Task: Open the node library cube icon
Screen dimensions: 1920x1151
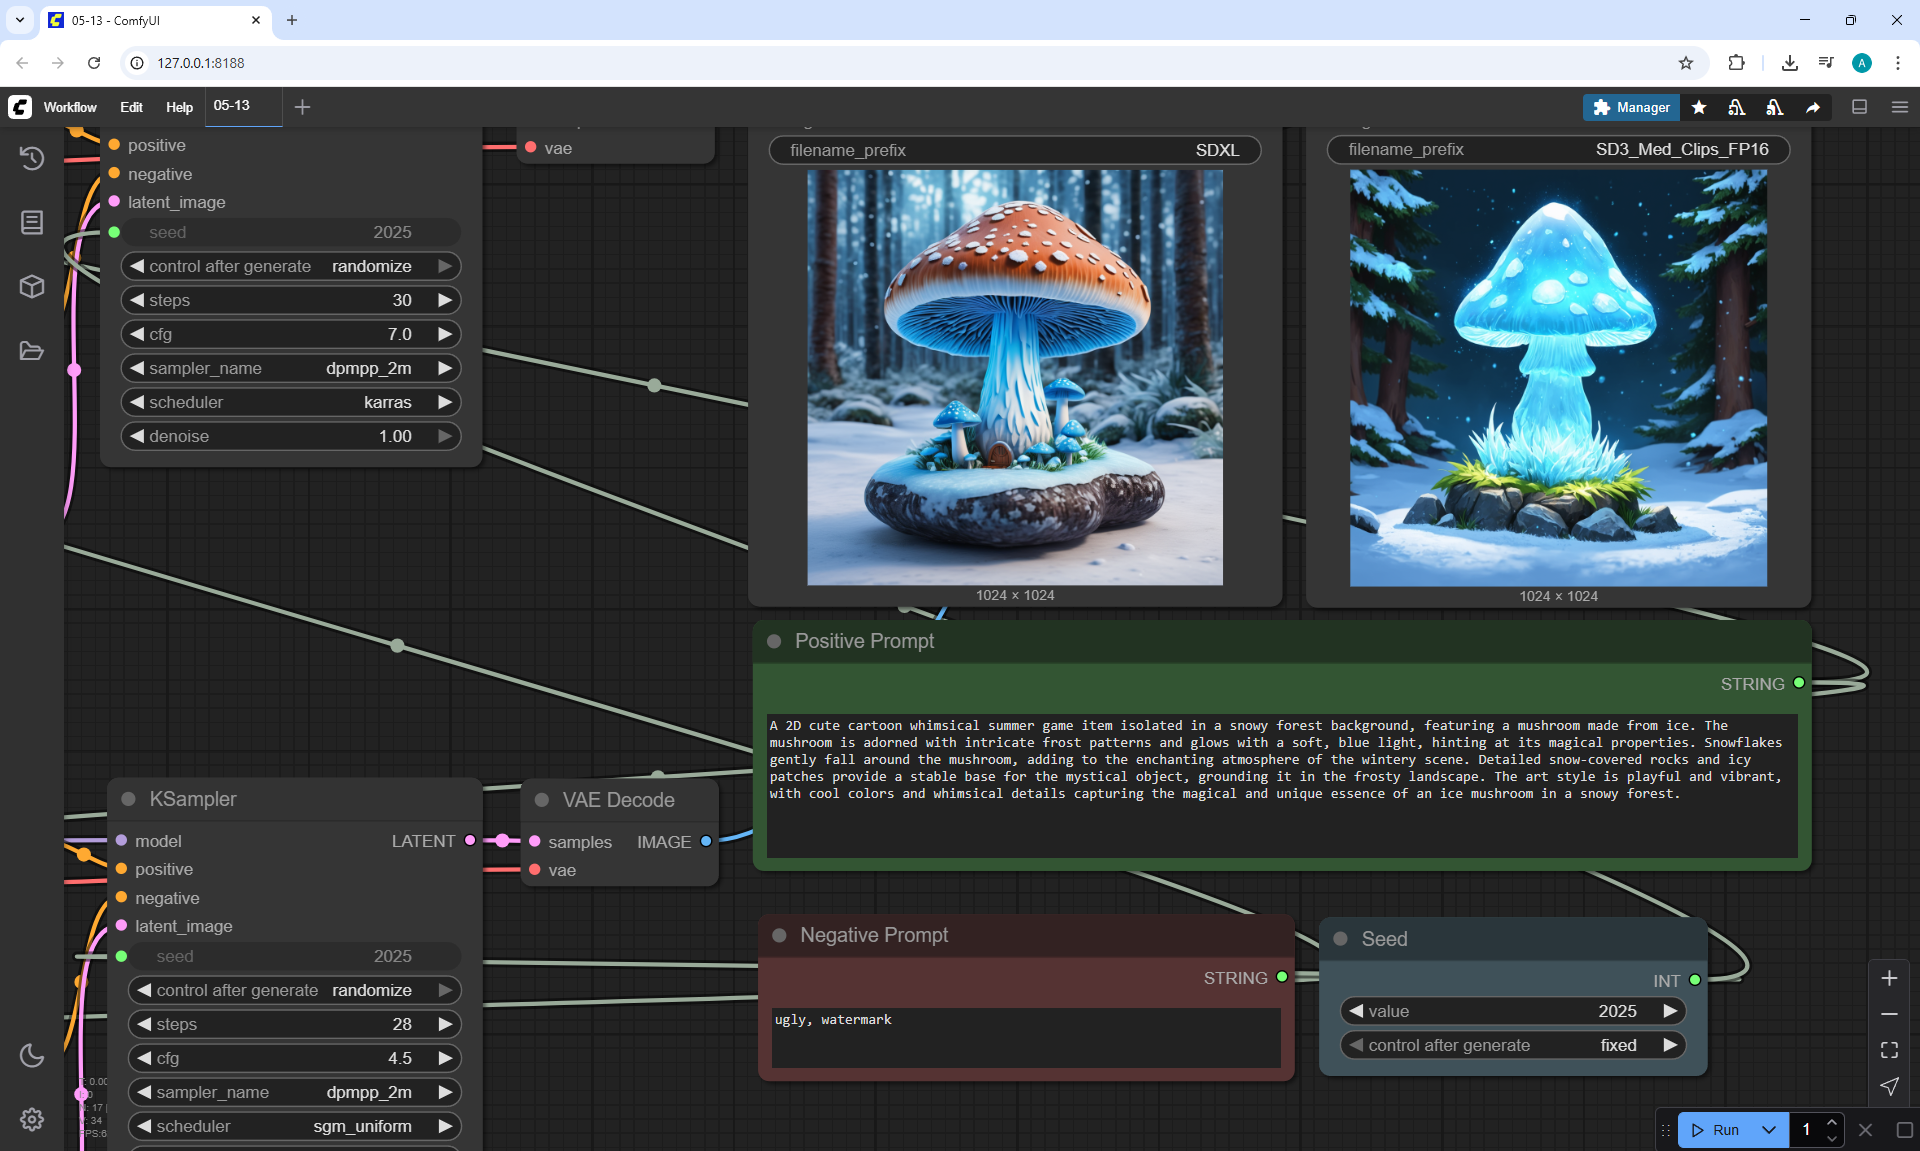Action: [x=32, y=287]
